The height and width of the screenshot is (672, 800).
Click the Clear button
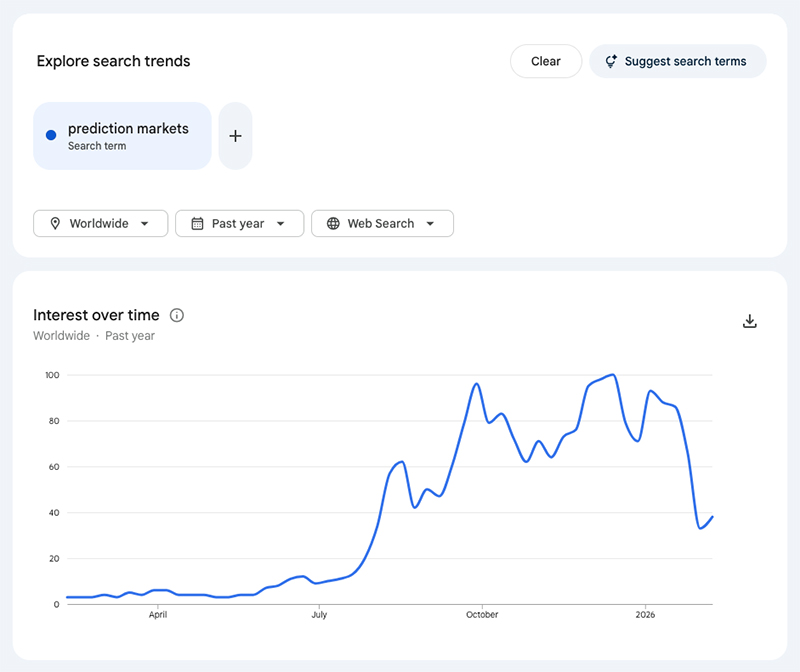(545, 61)
